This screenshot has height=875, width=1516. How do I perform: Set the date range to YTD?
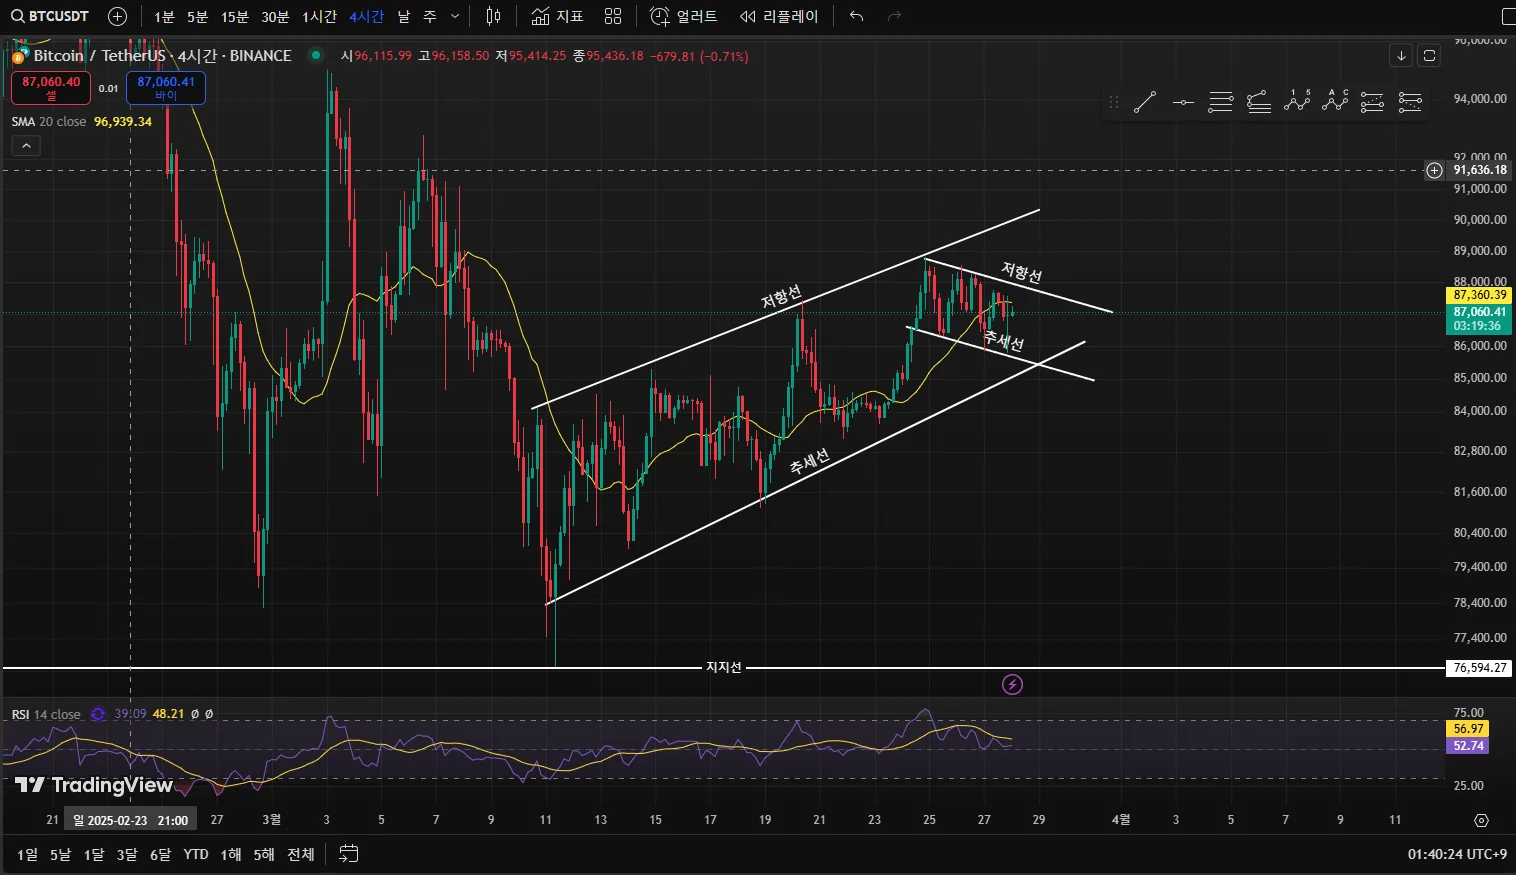tap(196, 854)
